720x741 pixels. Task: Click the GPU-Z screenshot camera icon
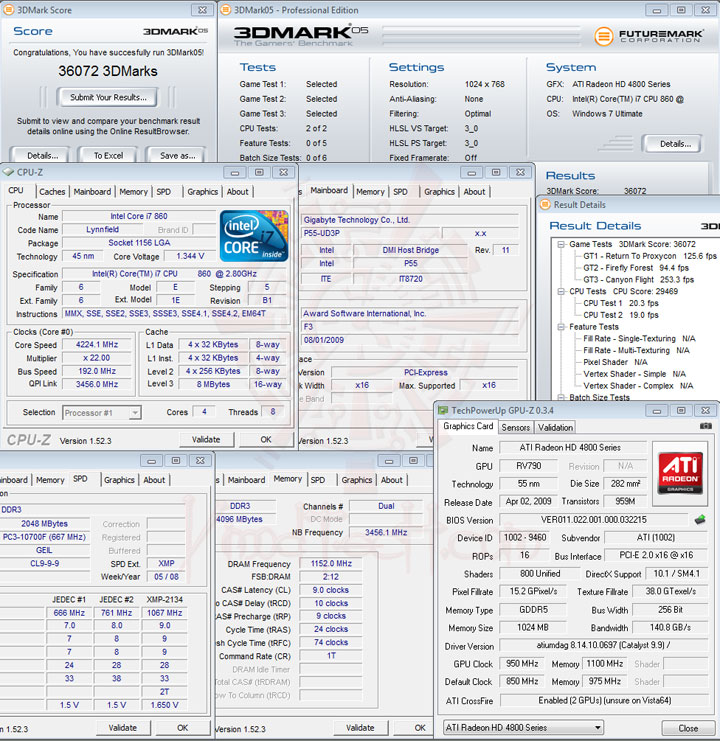705,426
